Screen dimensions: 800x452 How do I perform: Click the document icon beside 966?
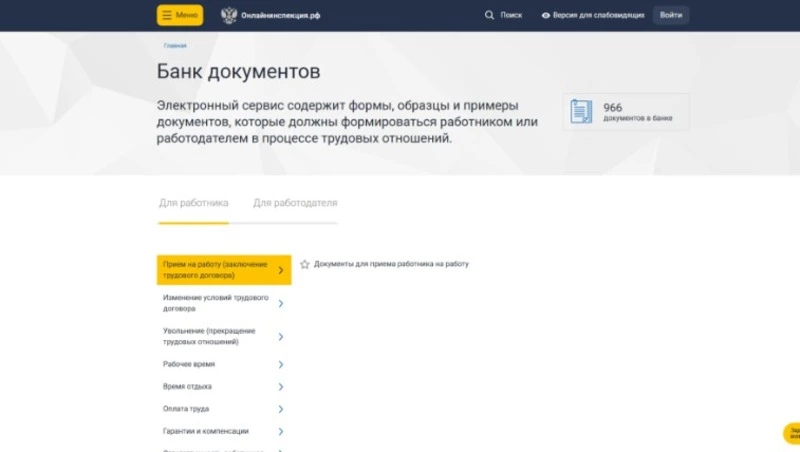(581, 112)
